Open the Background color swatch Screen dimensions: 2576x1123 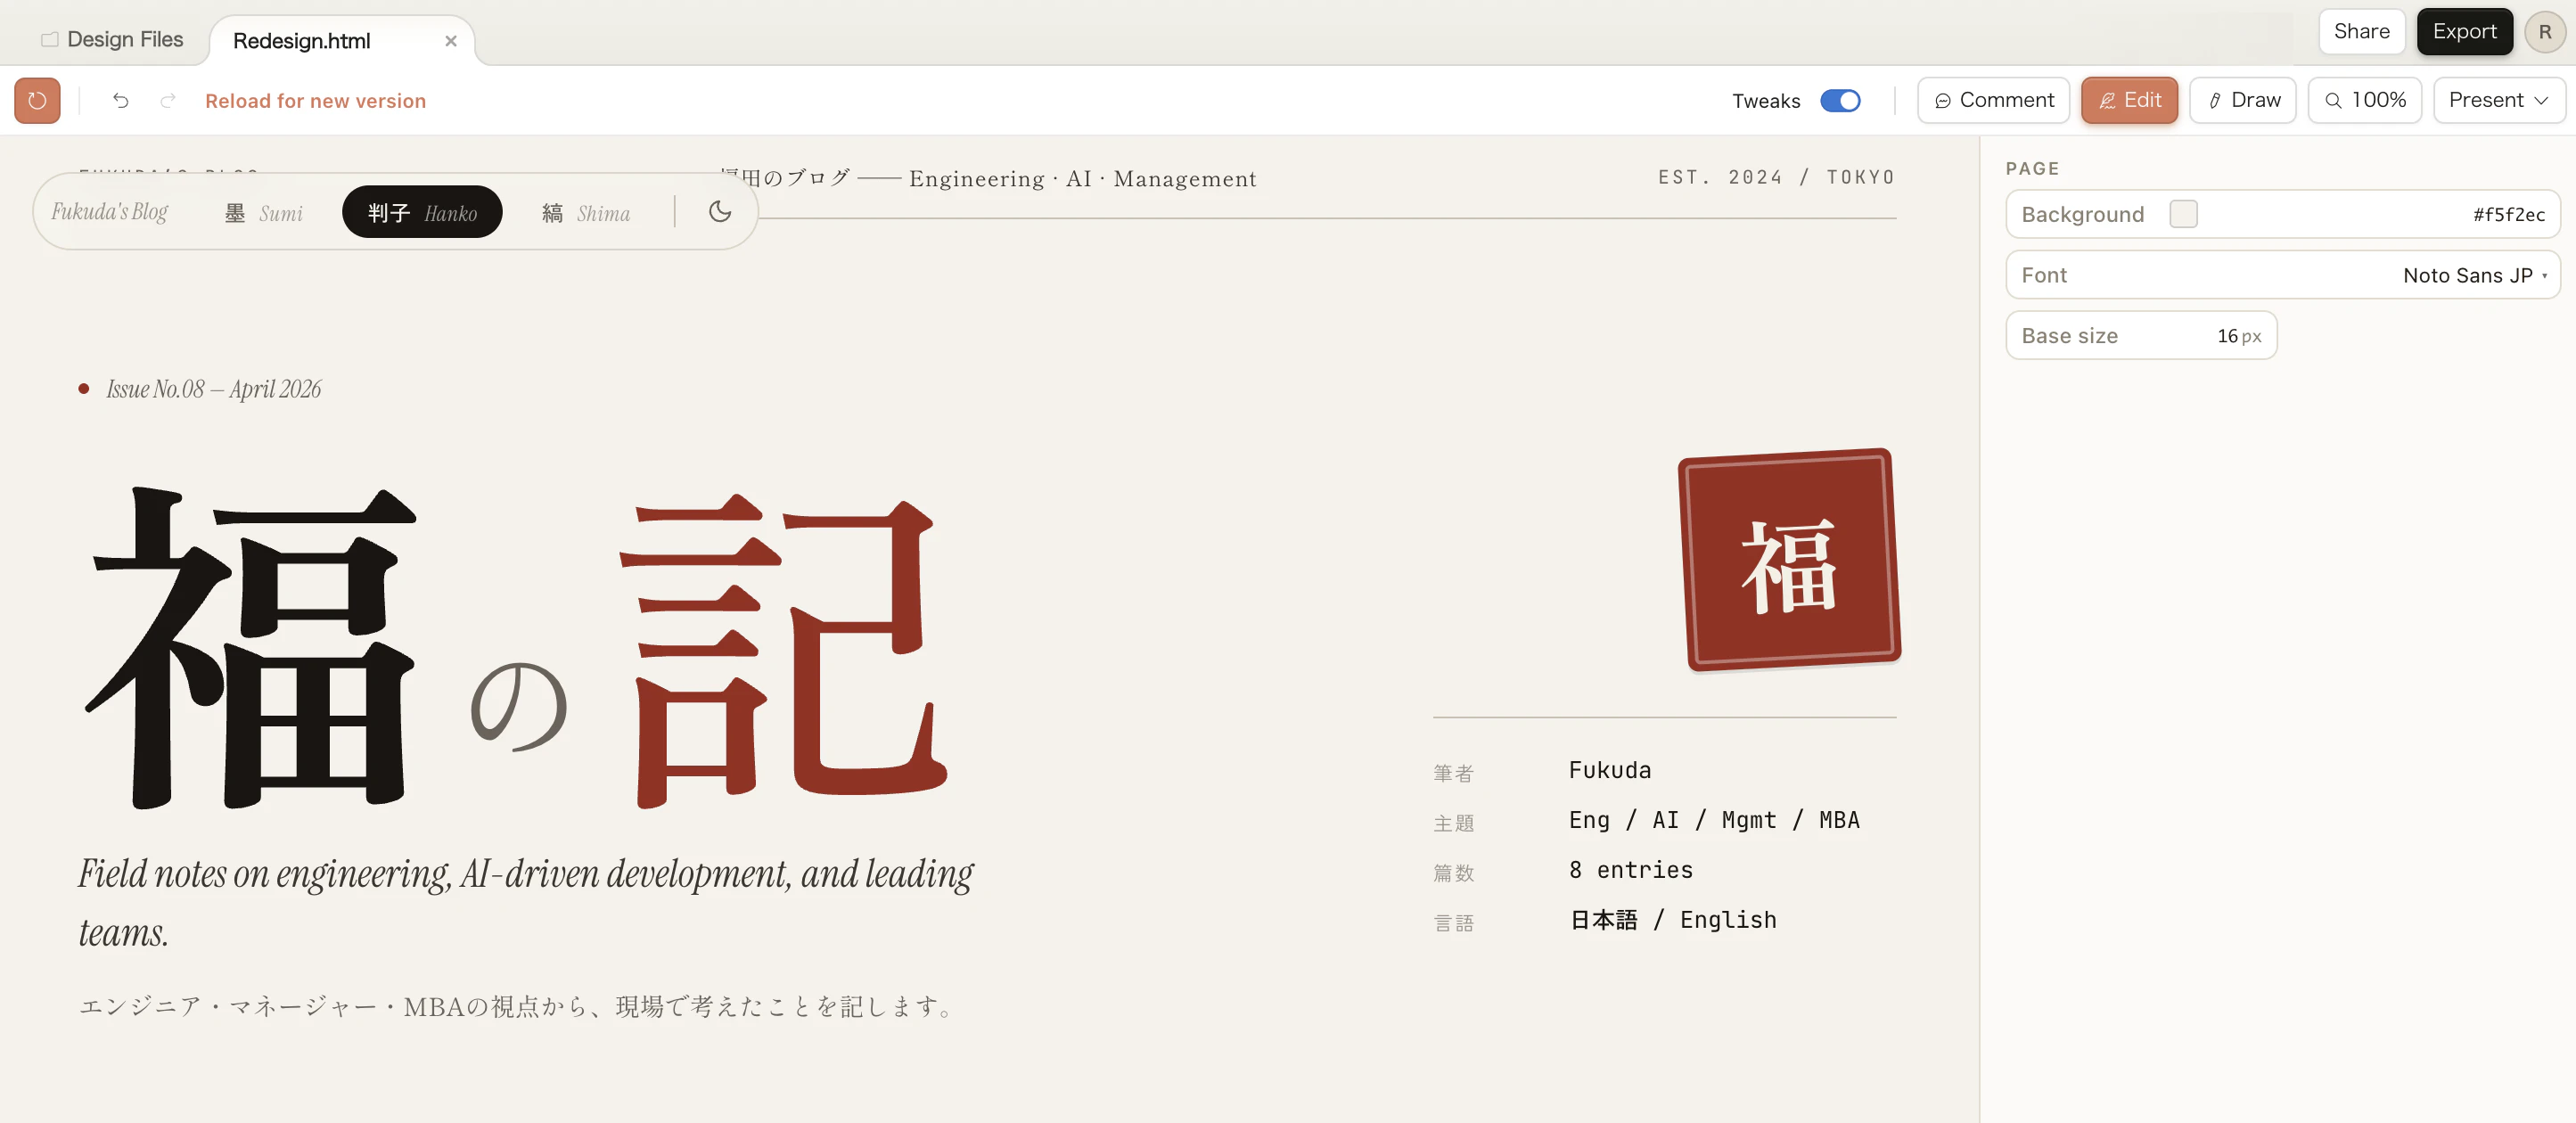(2183, 214)
